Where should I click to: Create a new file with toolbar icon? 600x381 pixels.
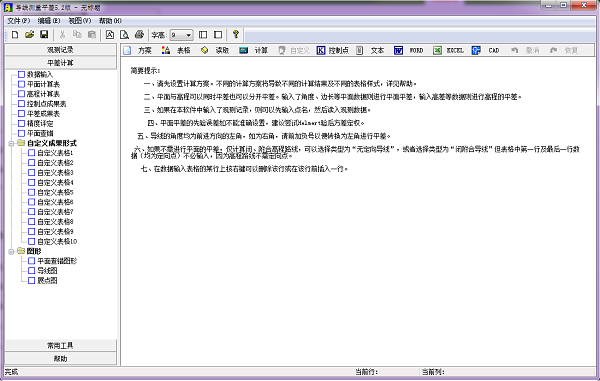tap(15, 35)
